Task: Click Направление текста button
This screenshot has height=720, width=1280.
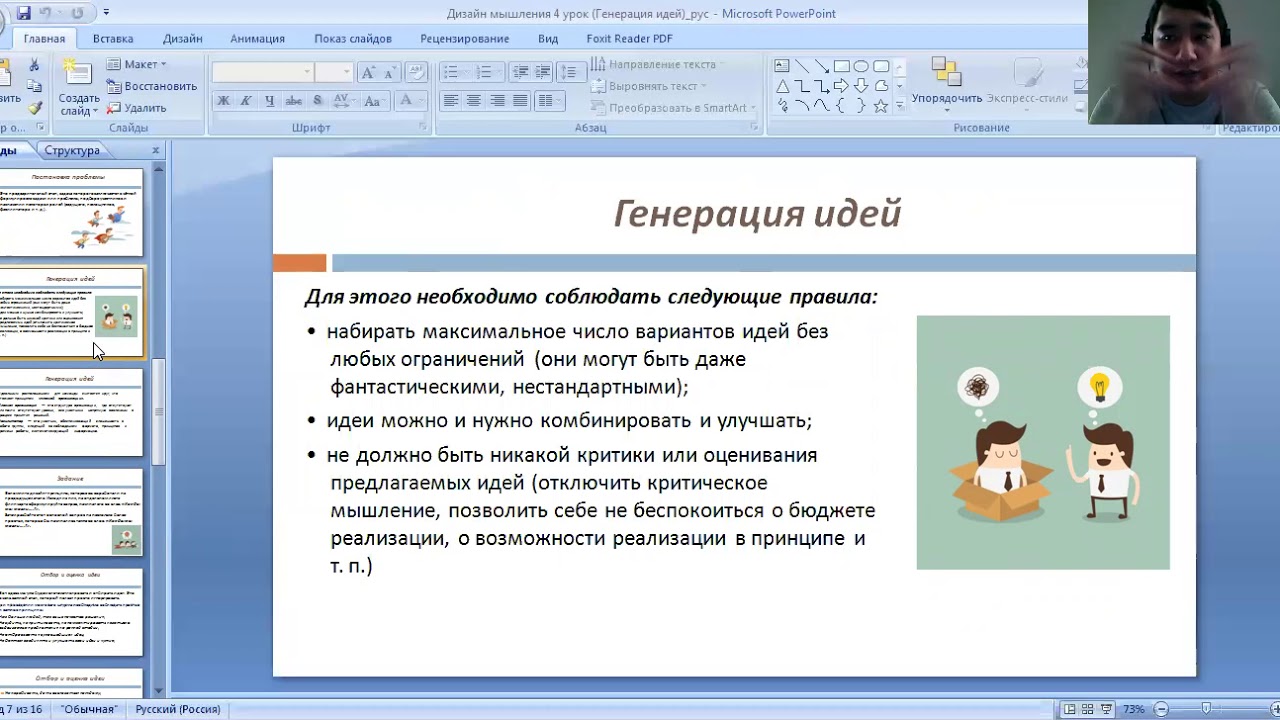Action: (x=658, y=64)
